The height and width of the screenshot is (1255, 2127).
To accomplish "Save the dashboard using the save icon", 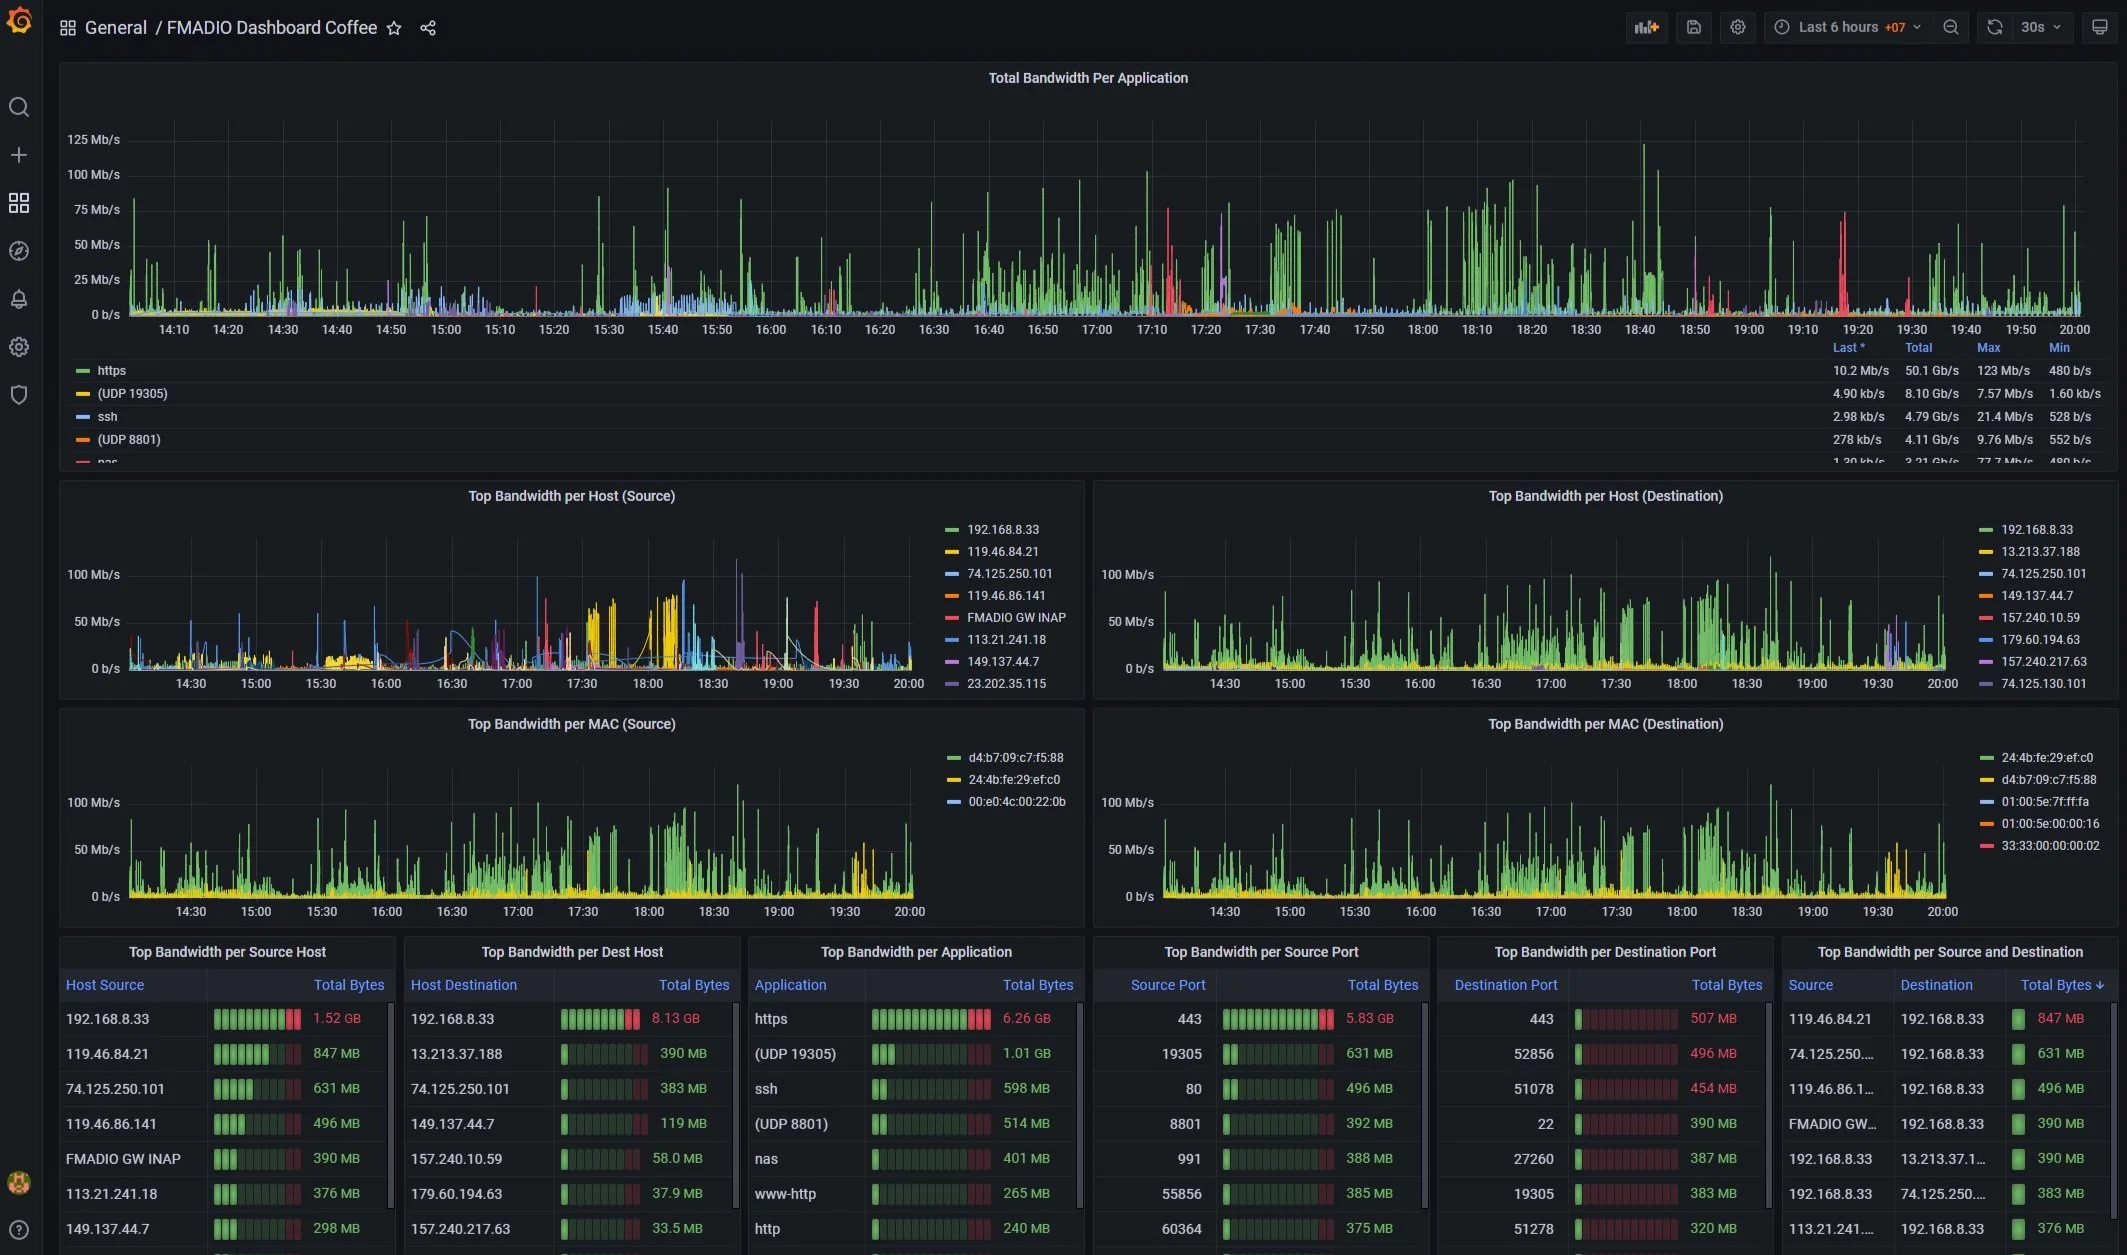I will pos(1693,27).
